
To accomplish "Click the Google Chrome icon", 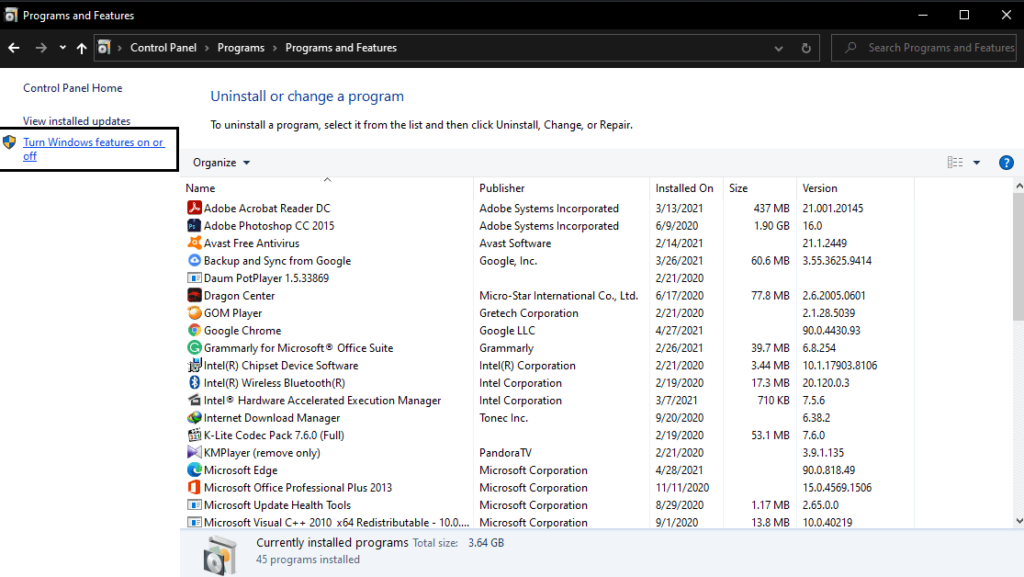I will pyautogui.click(x=194, y=330).
